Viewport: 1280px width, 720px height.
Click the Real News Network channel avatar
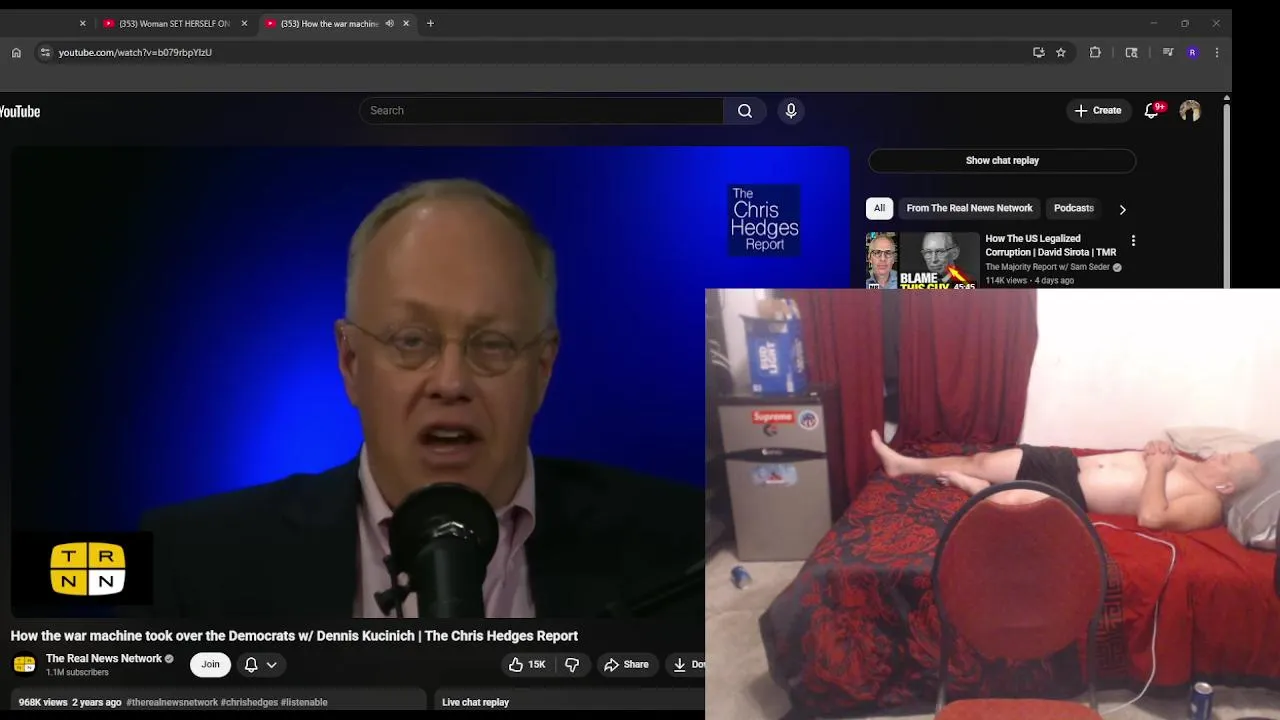click(x=24, y=664)
